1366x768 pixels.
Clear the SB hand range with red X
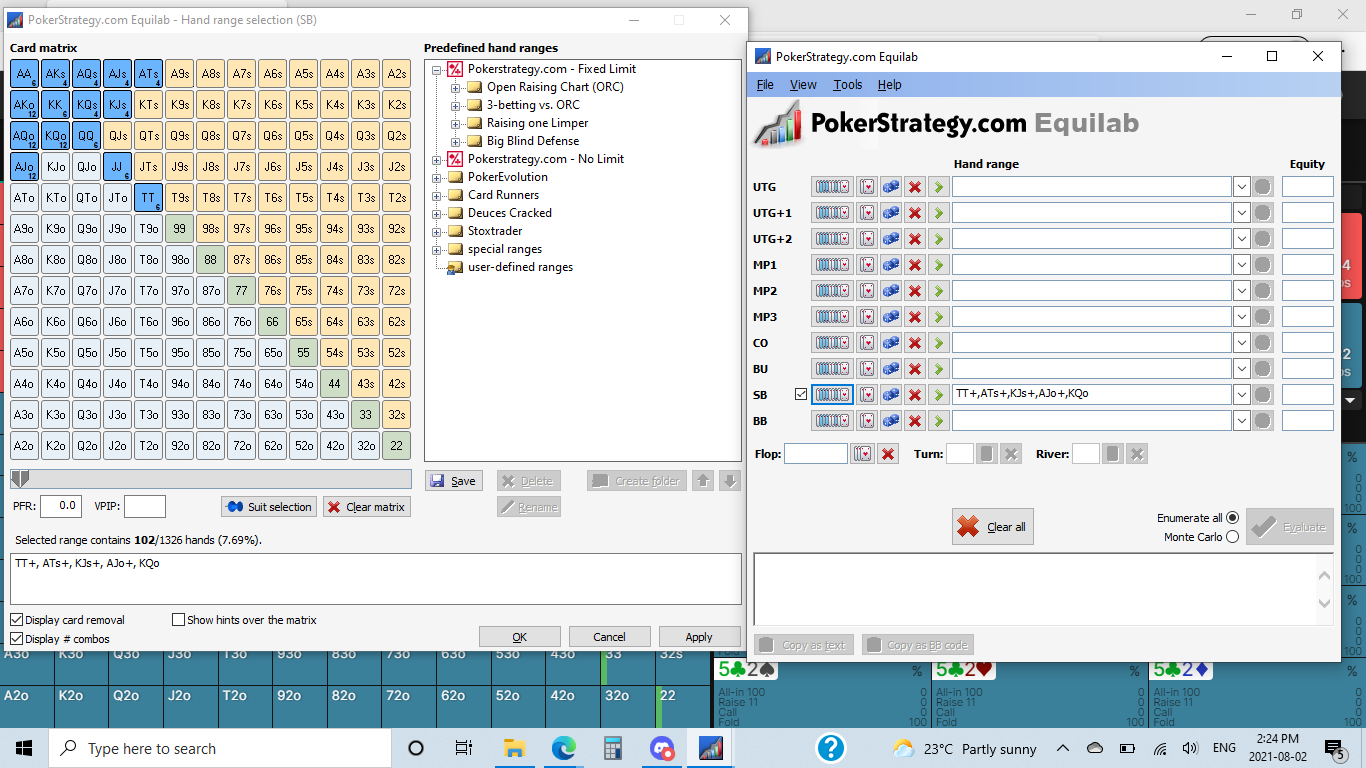[915, 395]
